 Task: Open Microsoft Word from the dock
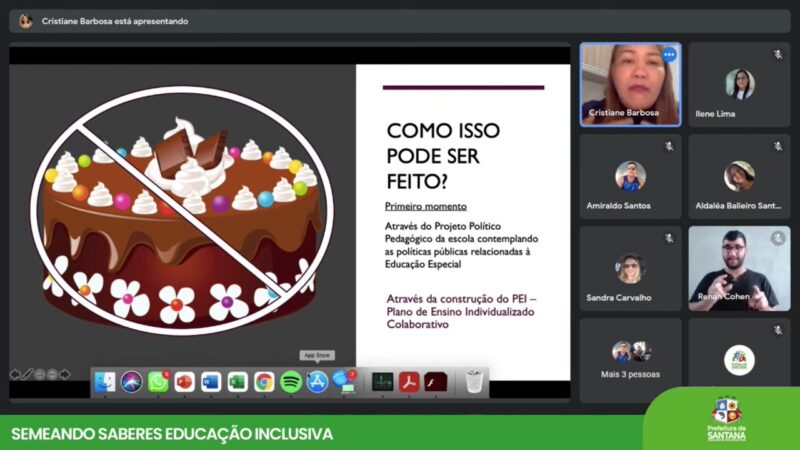[211, 382]
